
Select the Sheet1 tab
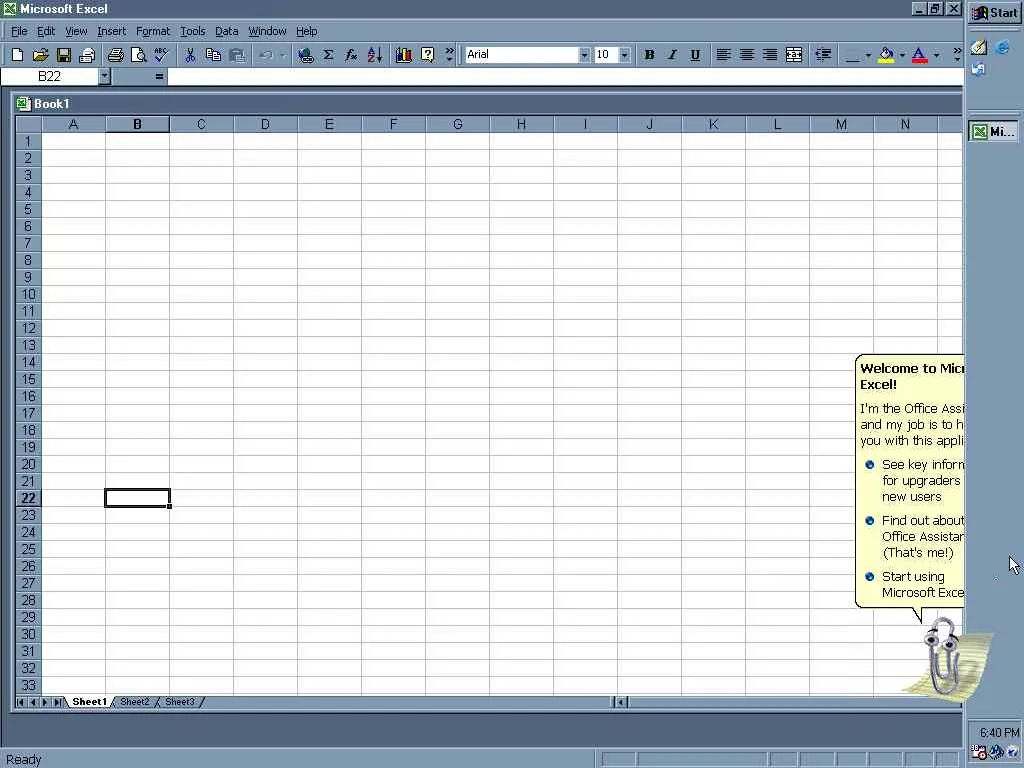coord(89,702)
